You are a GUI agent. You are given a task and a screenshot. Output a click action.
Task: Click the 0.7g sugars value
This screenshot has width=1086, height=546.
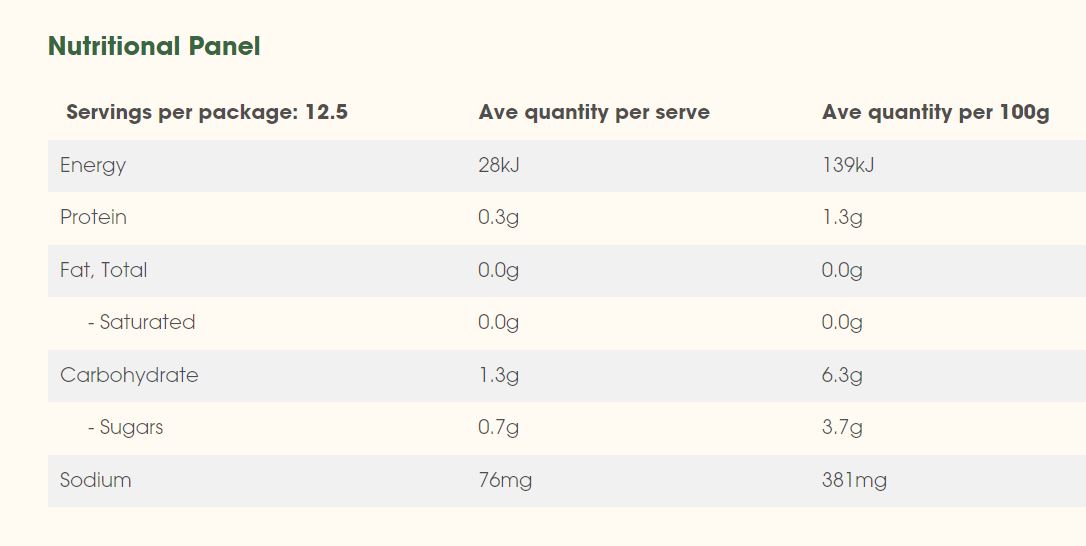pos(499,427)
